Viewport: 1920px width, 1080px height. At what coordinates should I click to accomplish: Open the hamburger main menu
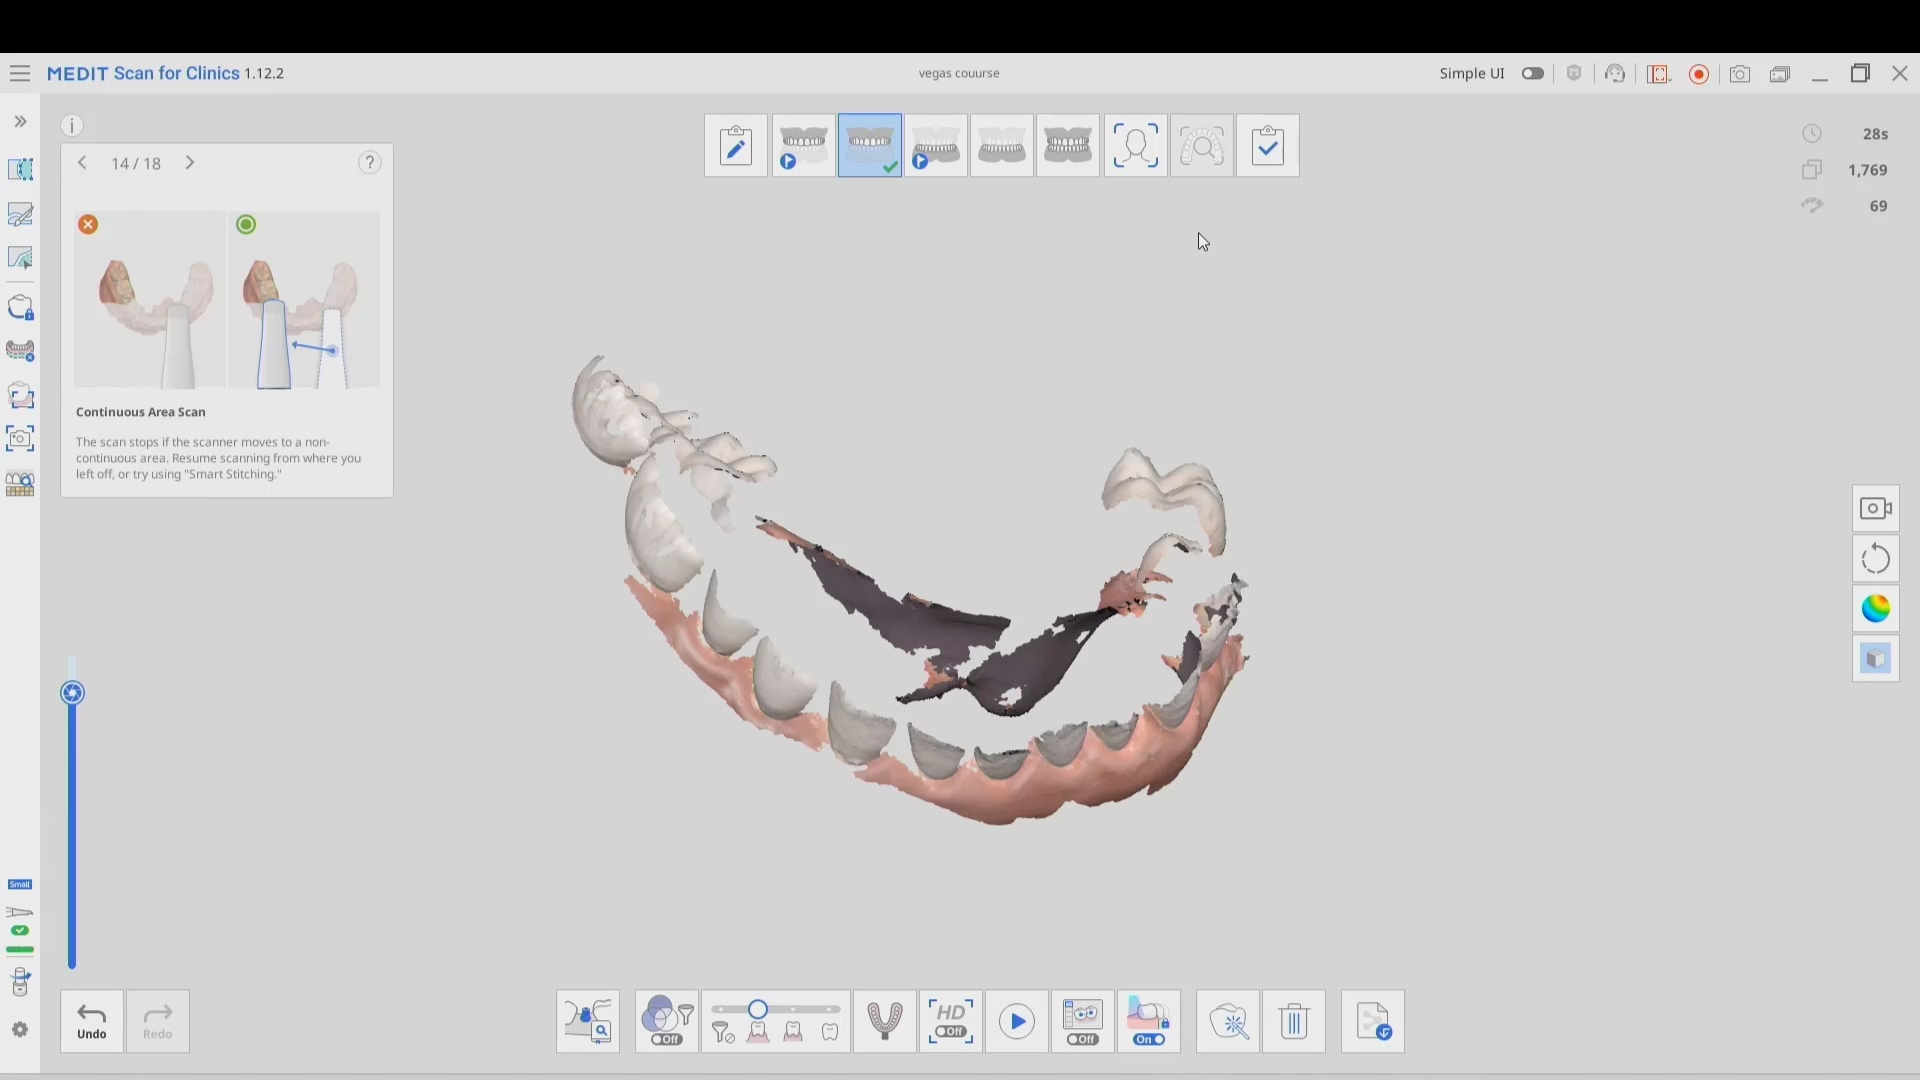[x=20, y=73]
